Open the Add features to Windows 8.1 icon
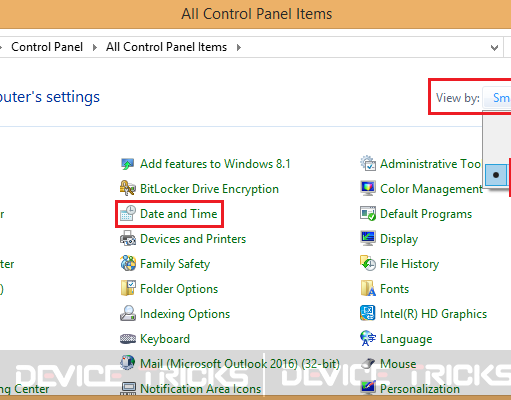The height and width of the screenshot is (400, 511). click(127, 164)
